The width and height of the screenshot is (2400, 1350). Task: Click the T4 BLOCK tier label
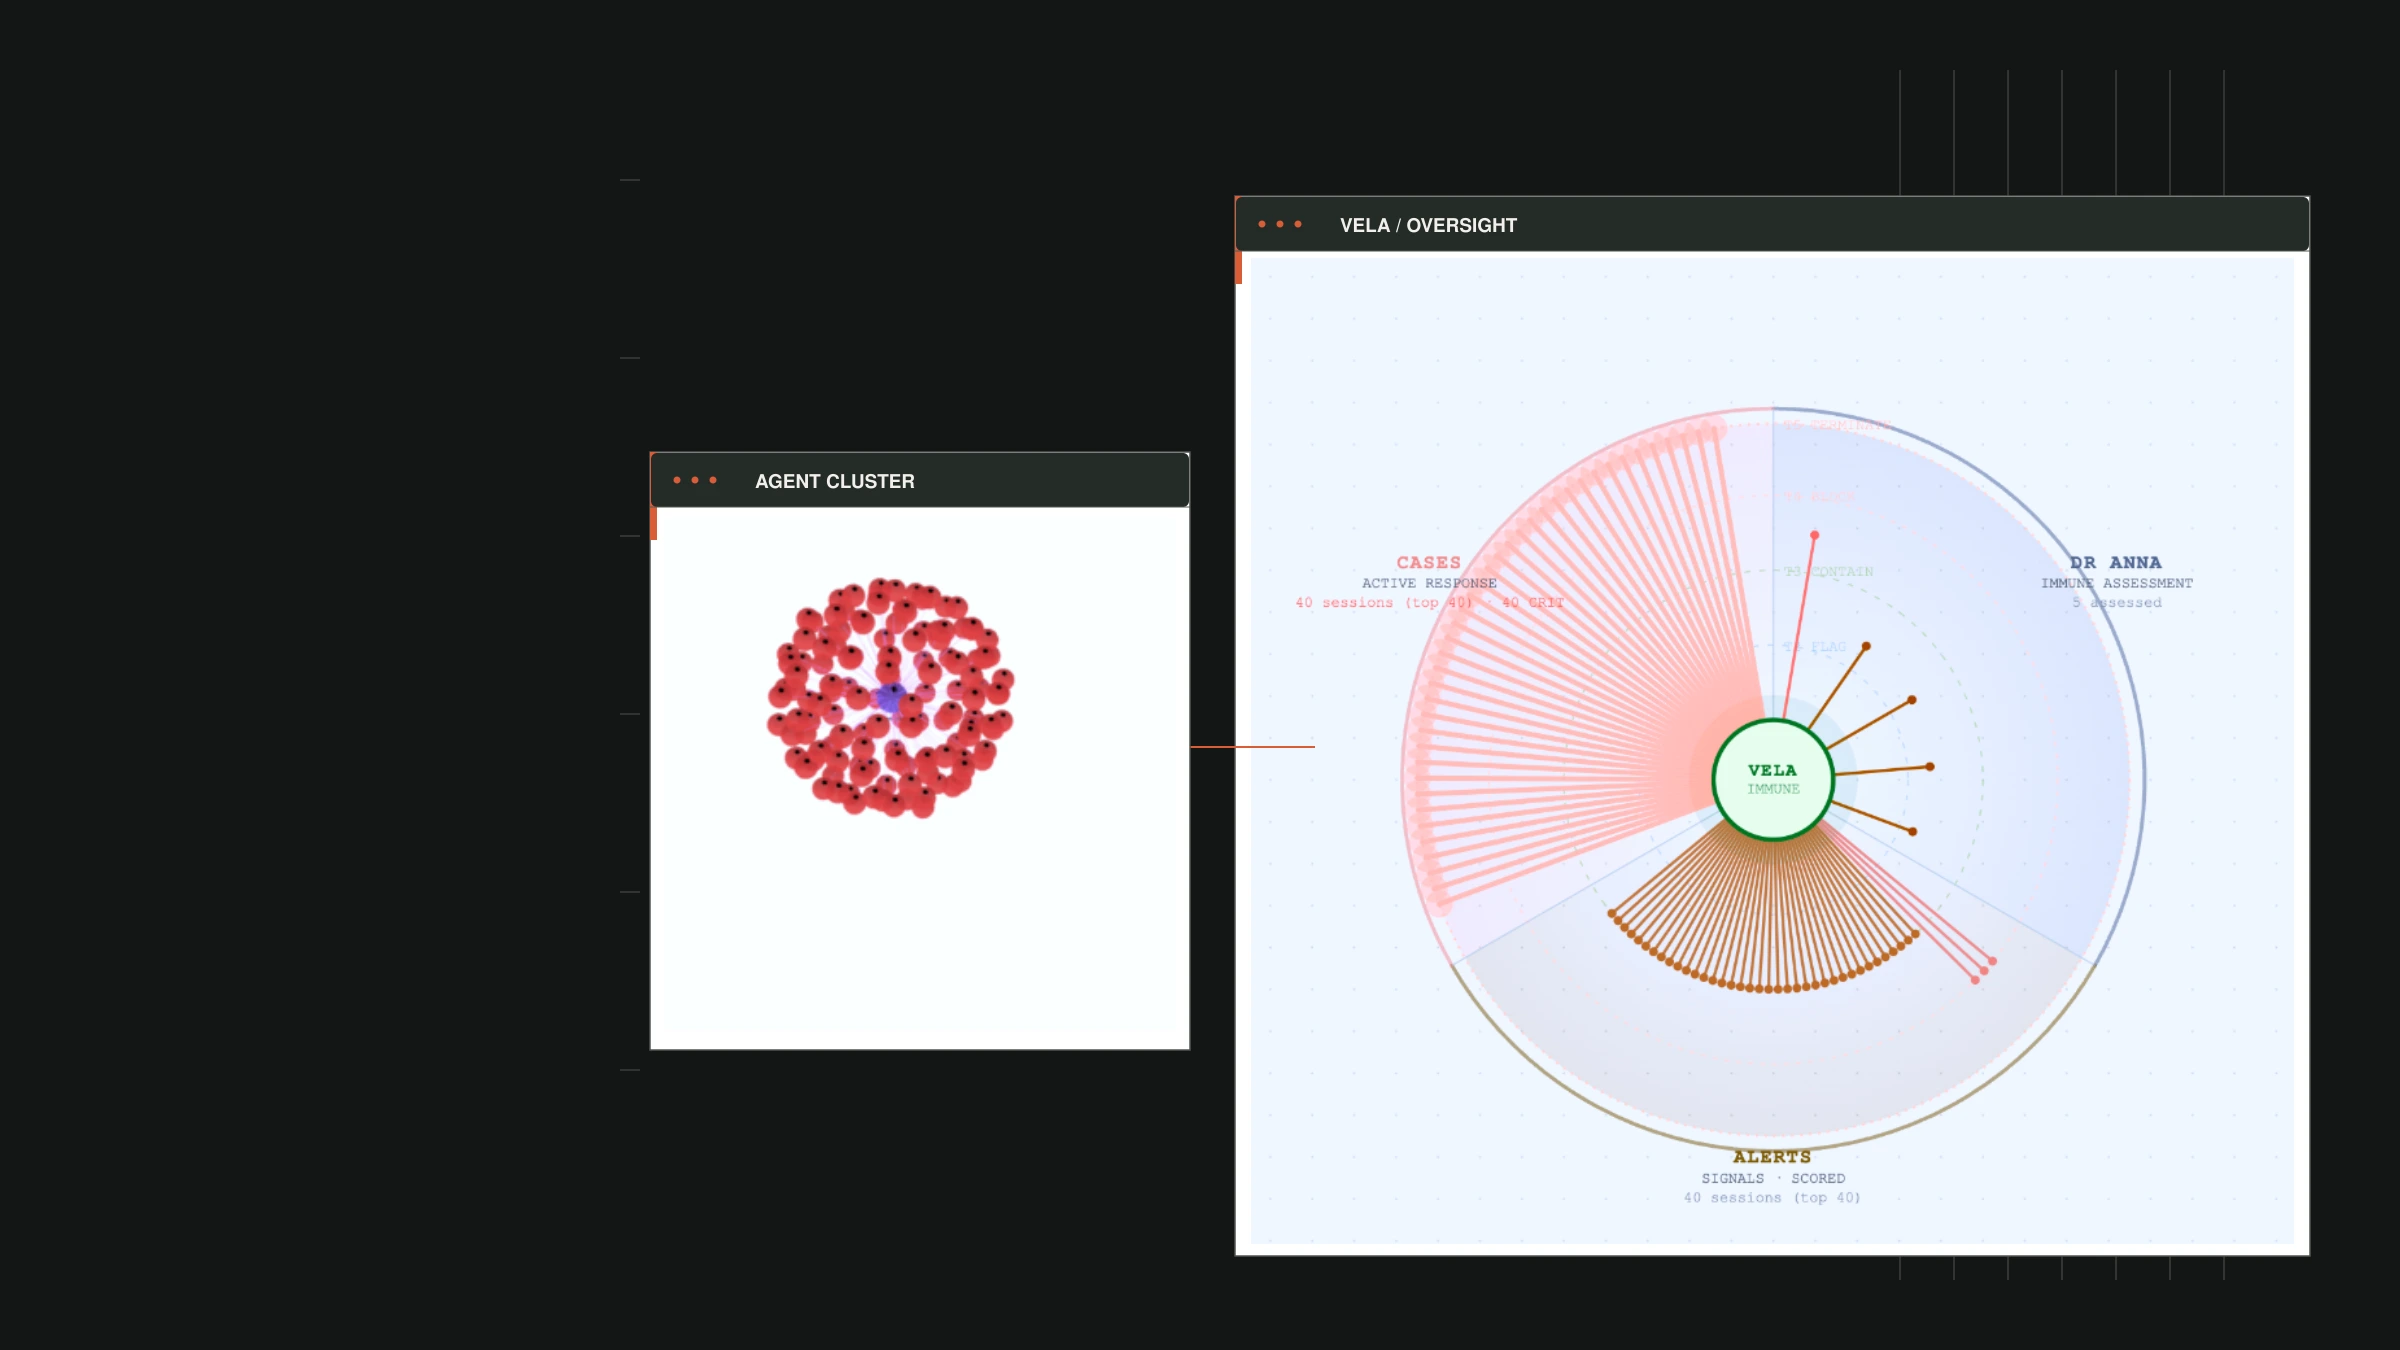tap(1820, 497)
